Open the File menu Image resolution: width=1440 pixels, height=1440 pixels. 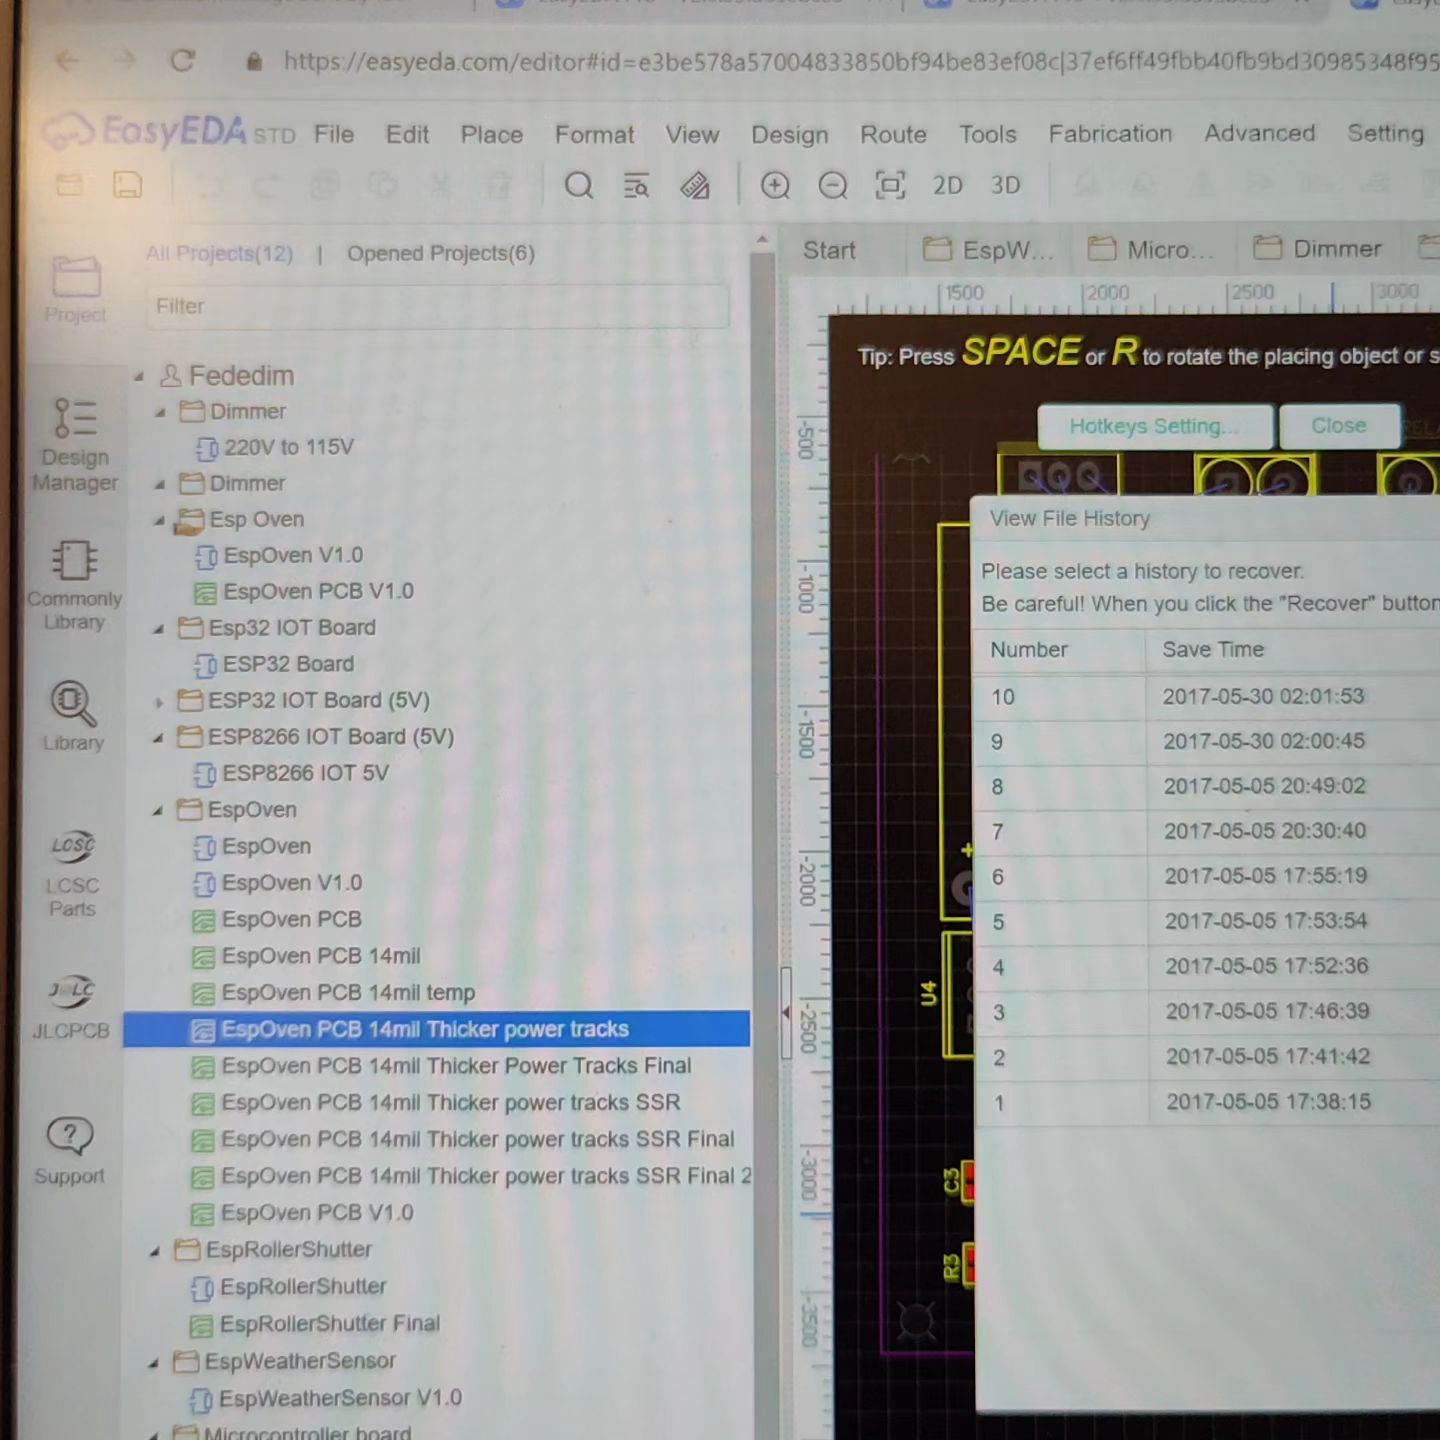pyautogui.click(x=334, y=134)
